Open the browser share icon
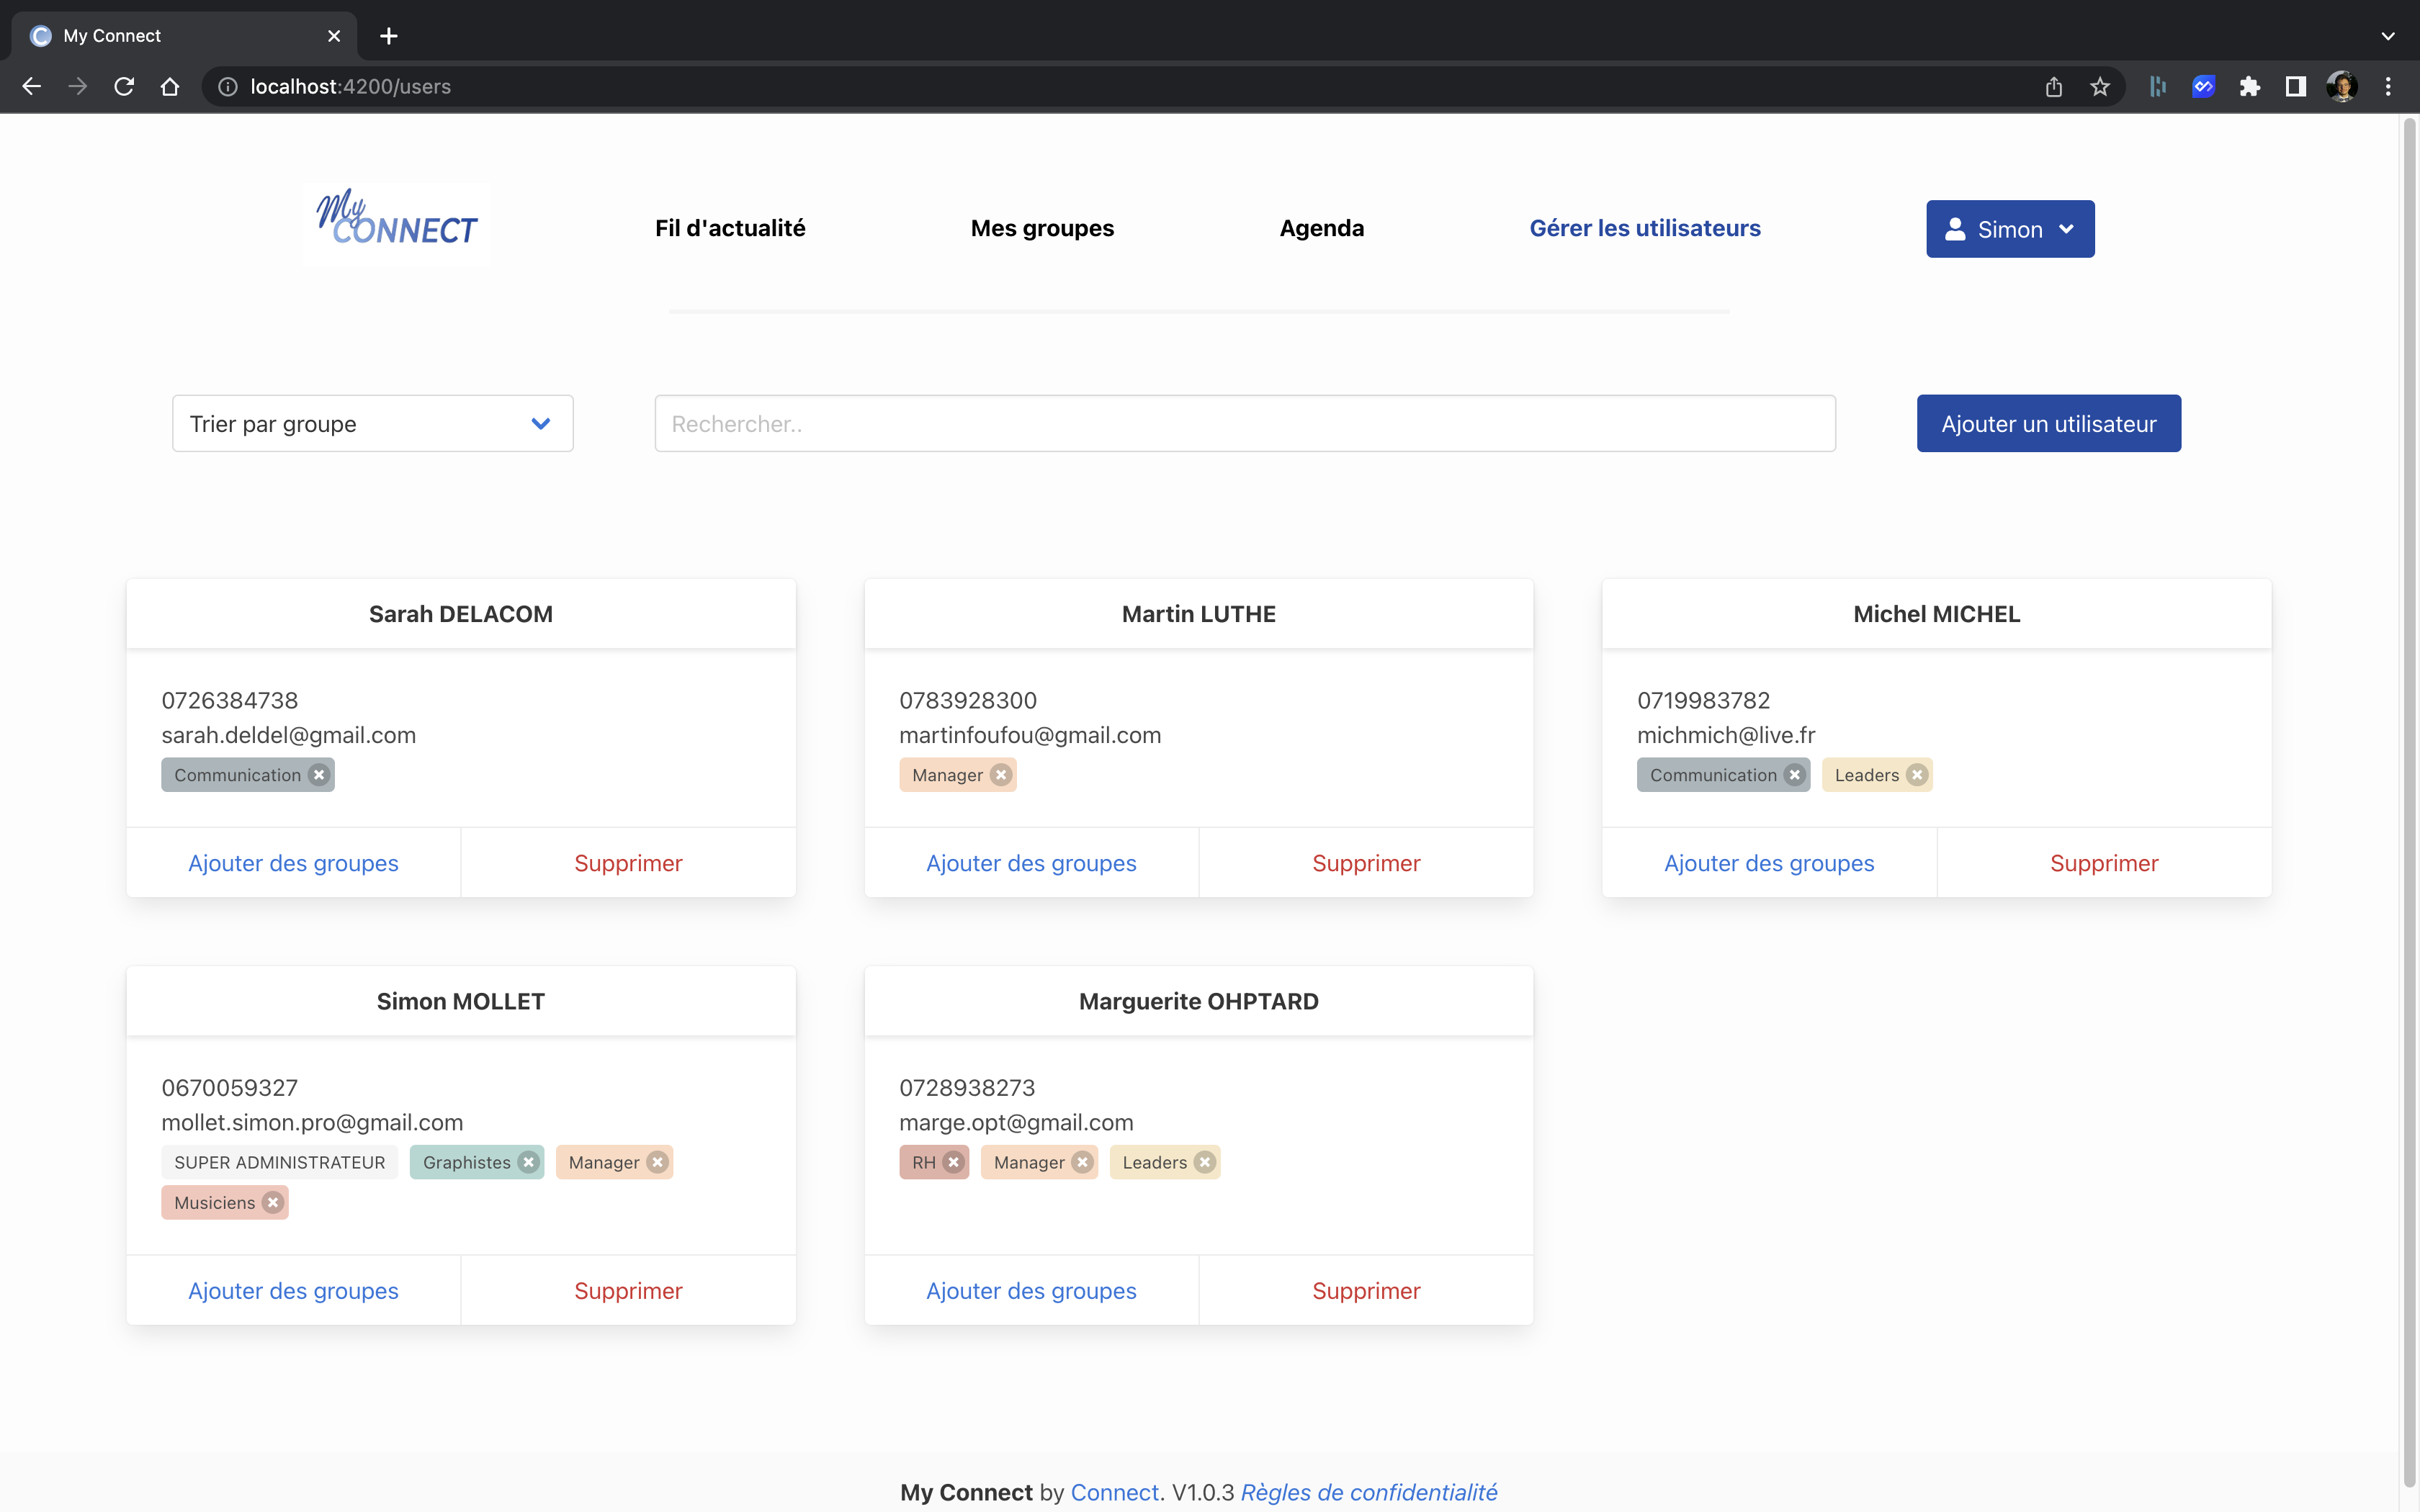The height and width of the screenshot is (1512, 2420). point(2054,86)
